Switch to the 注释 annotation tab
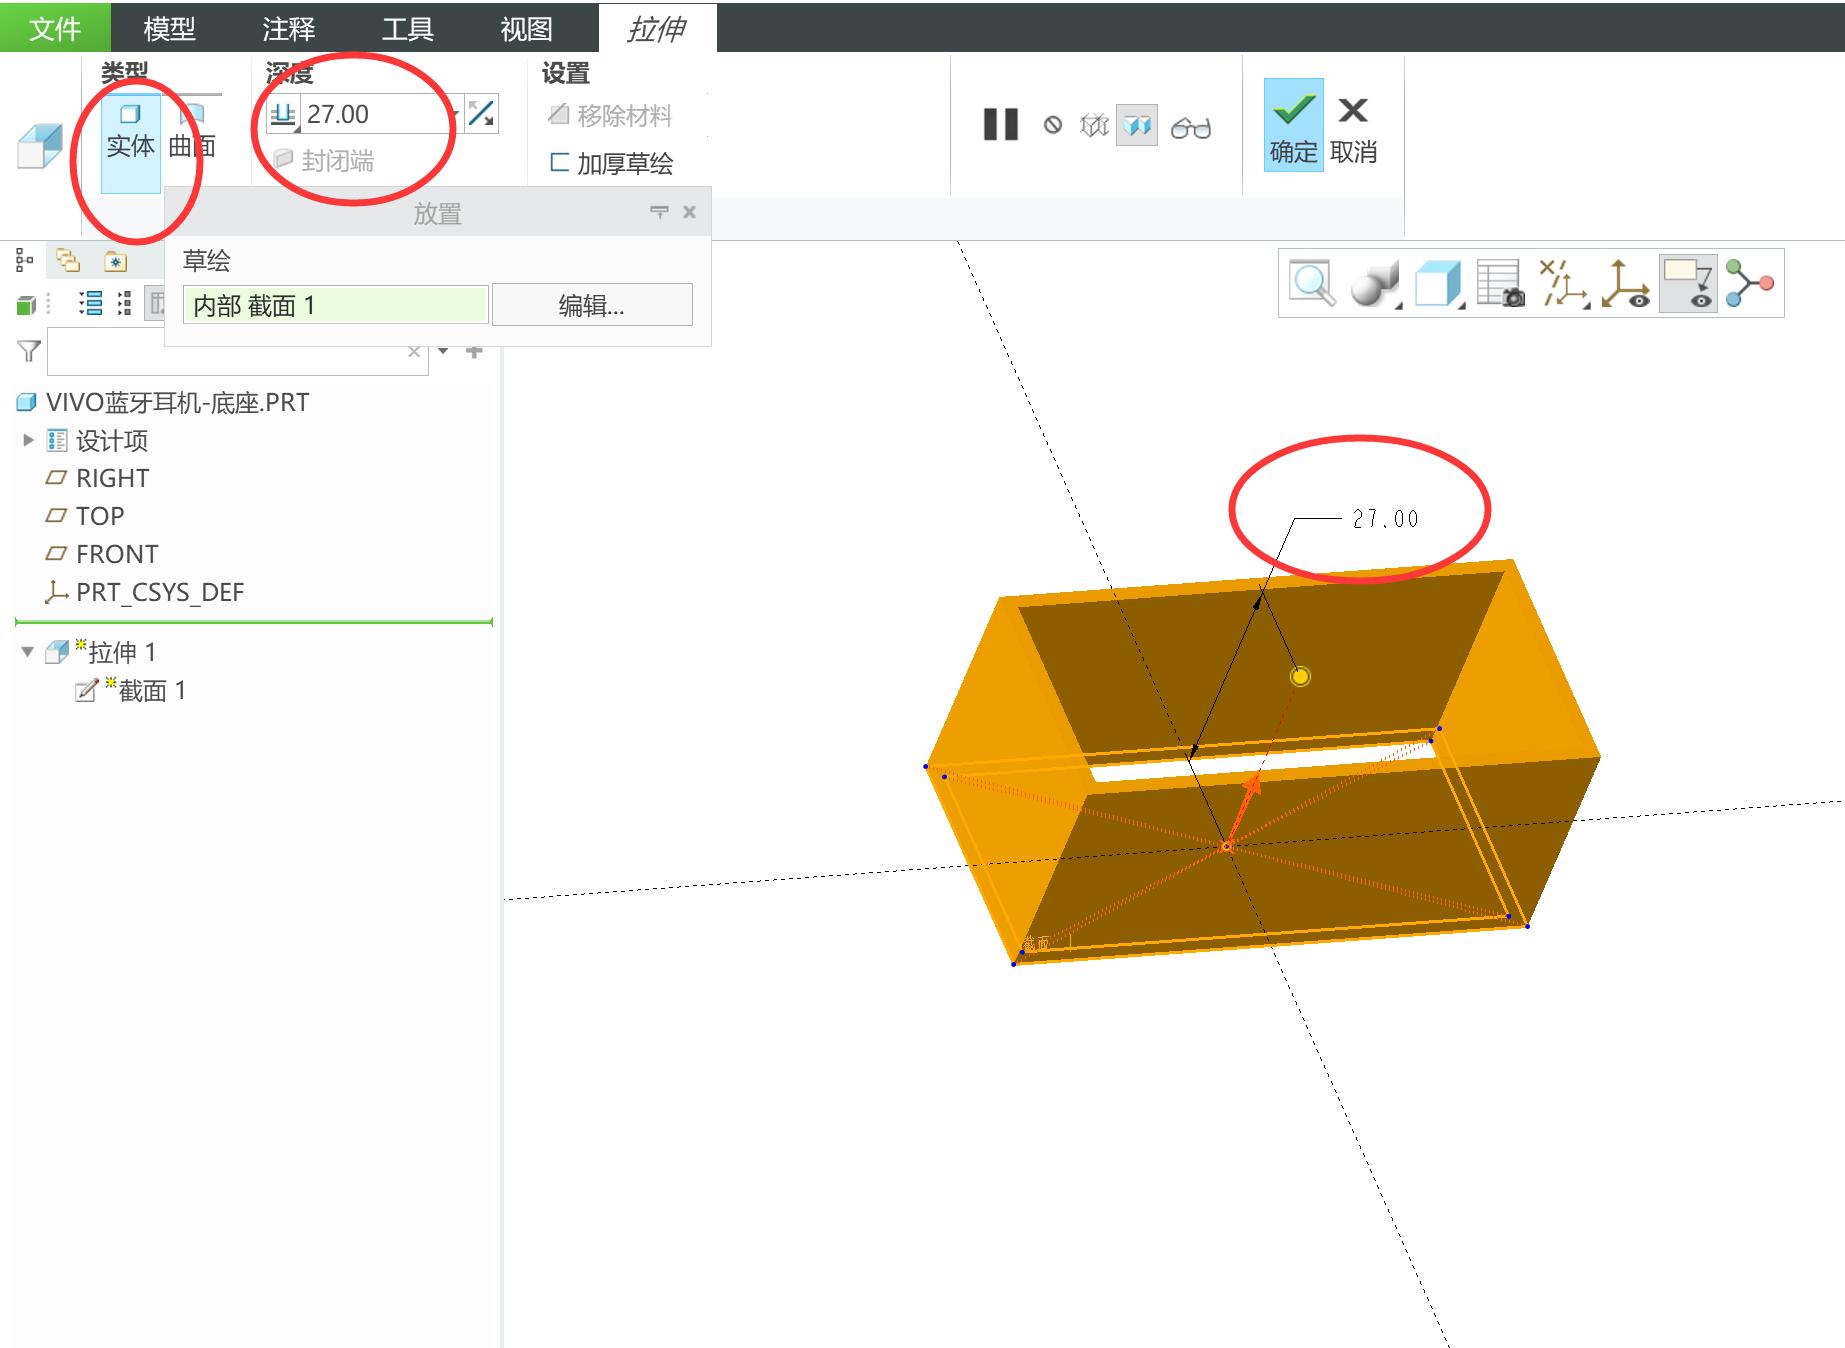The image size is (1845, 1348). coord(288,28)
